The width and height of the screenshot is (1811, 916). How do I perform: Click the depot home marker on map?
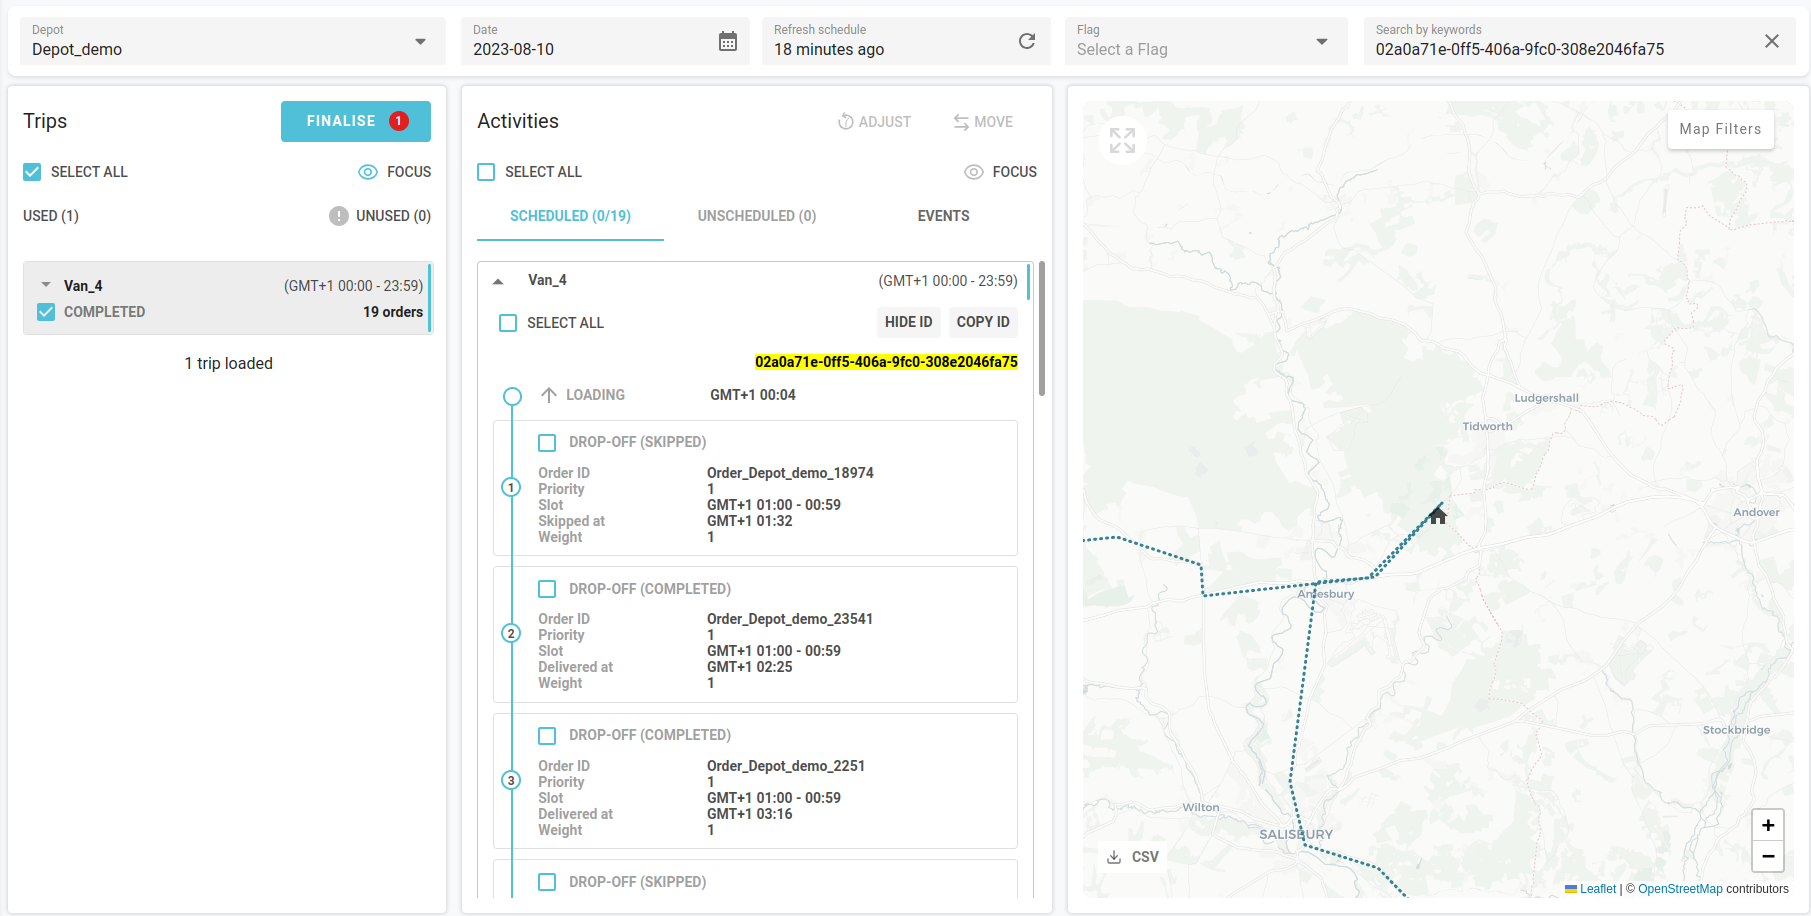click(1438, 516)
